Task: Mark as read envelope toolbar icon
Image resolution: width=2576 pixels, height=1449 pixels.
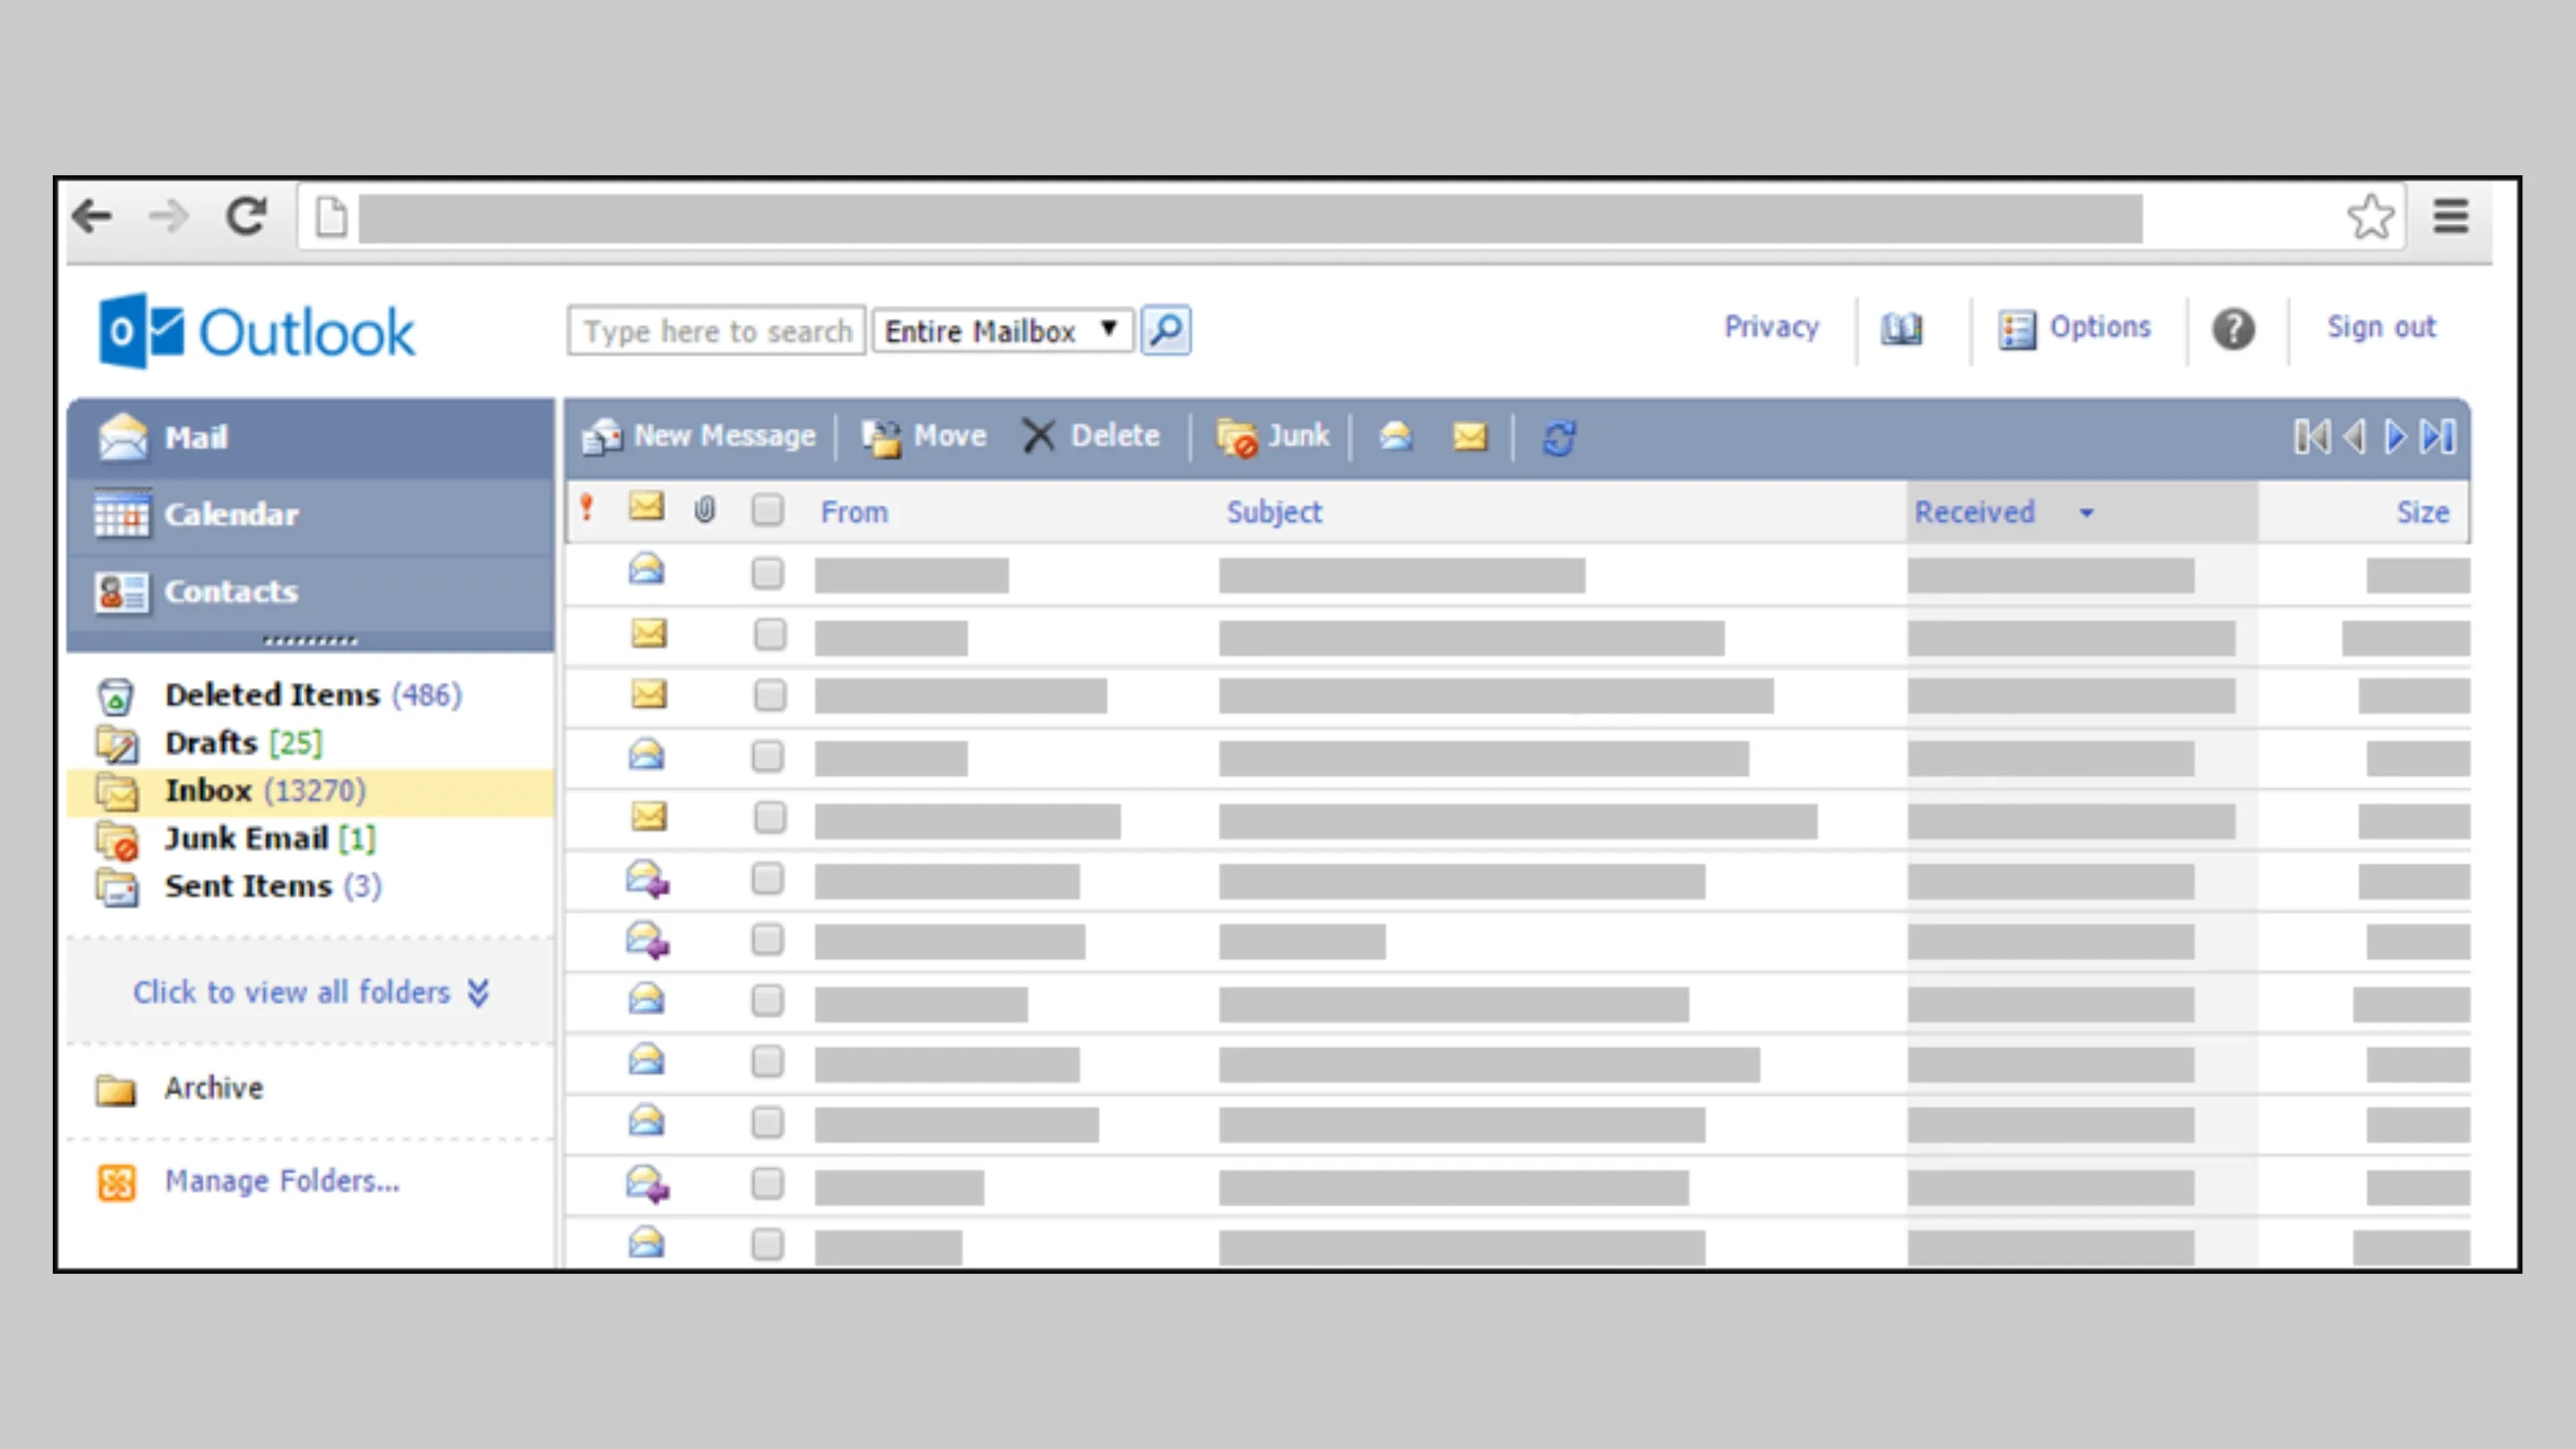Action: point(1396,436)
